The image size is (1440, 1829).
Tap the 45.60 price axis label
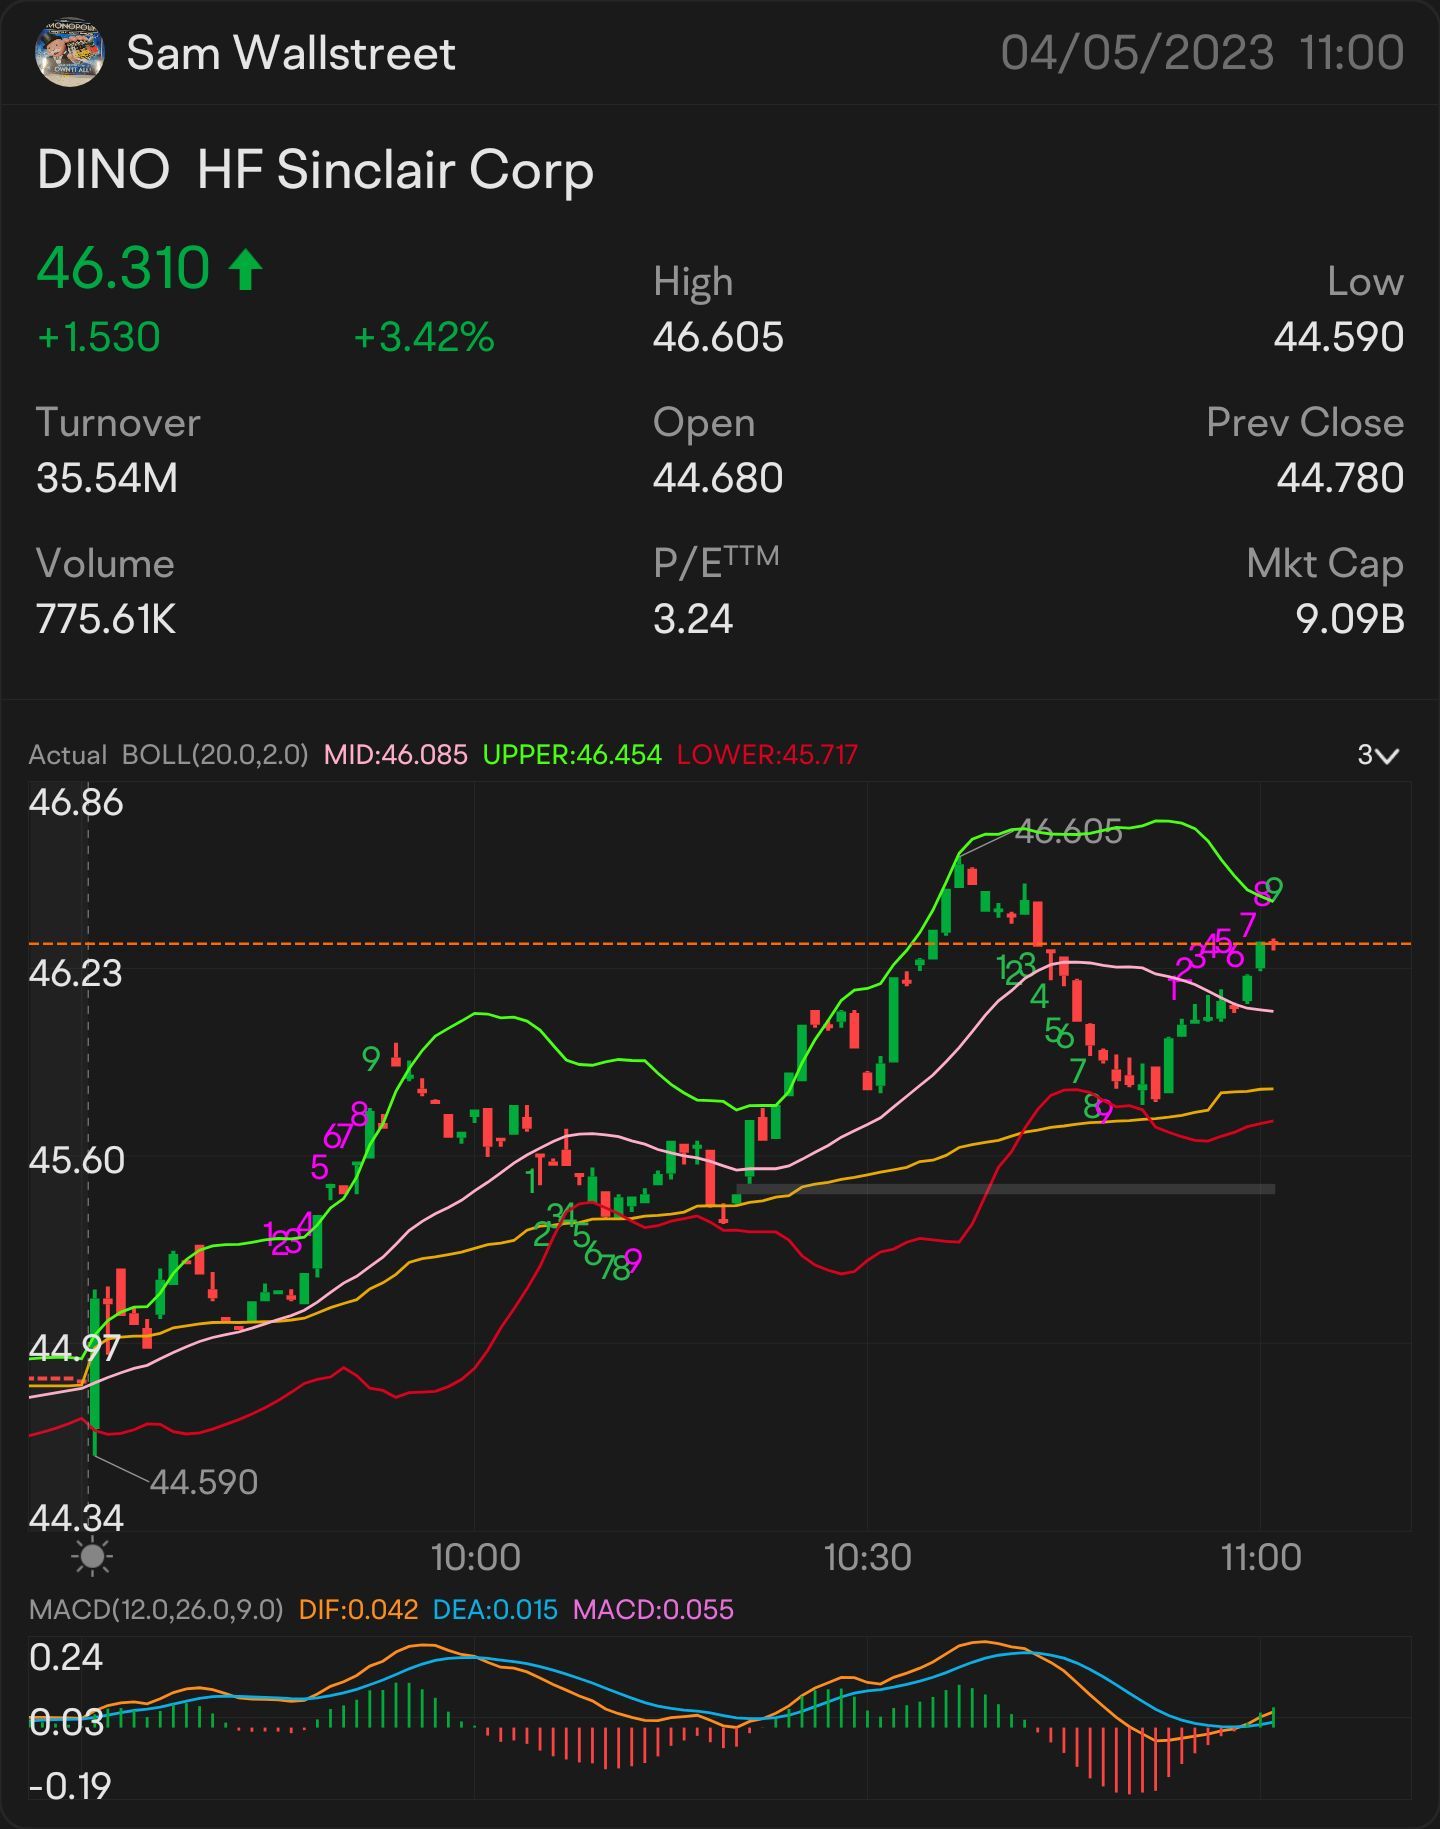pos(76,1160)
